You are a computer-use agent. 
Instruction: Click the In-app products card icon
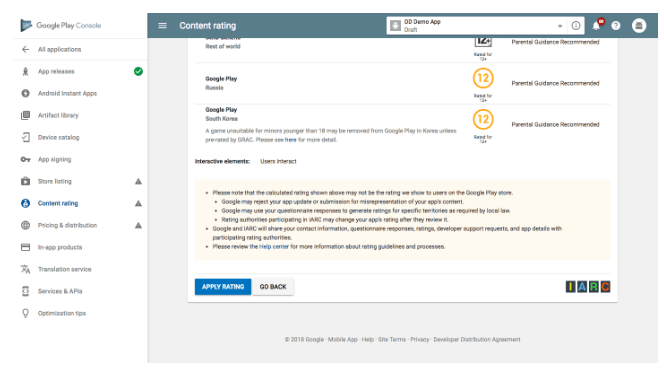(25, 247)
